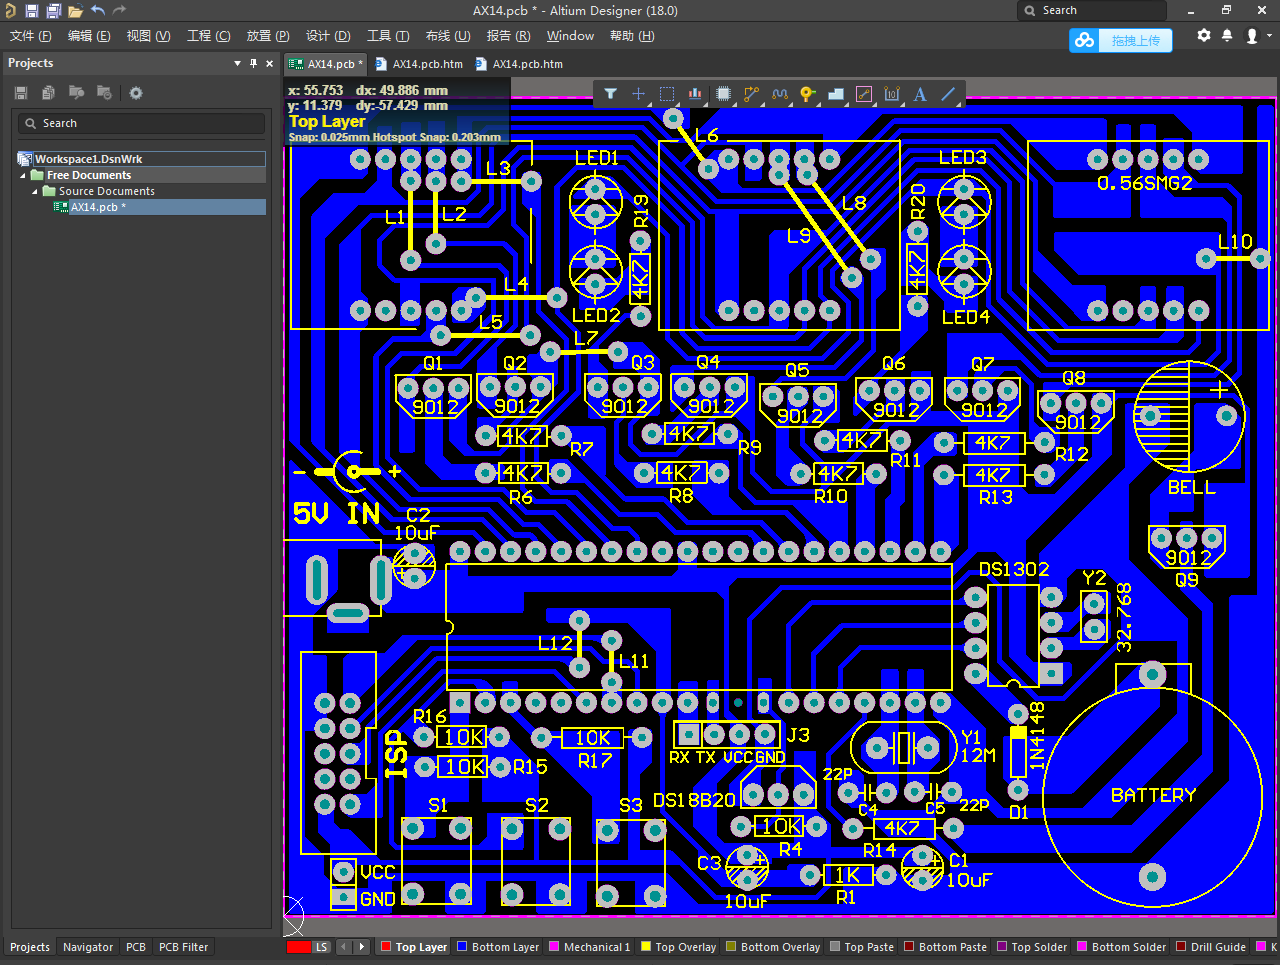Open the notifications bell icon
Viewport: 1280px width, 965px height.
pyautogui.click(x=1227, y=35)
